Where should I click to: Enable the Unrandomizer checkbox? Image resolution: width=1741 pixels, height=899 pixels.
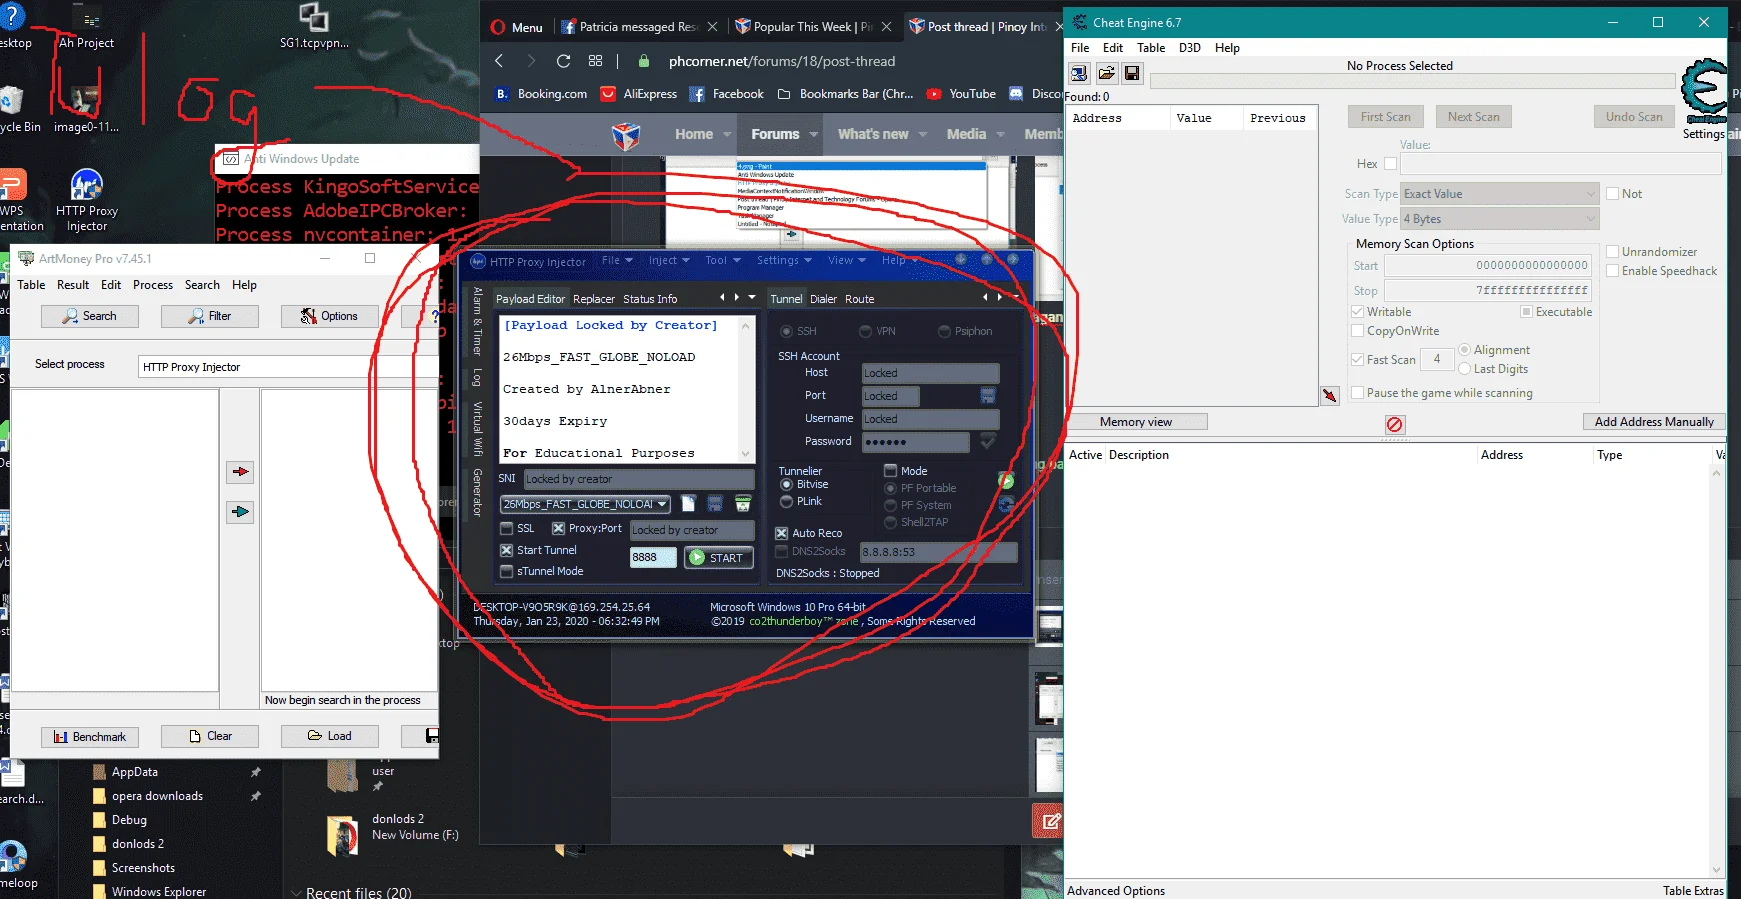tap(1613, 252)
